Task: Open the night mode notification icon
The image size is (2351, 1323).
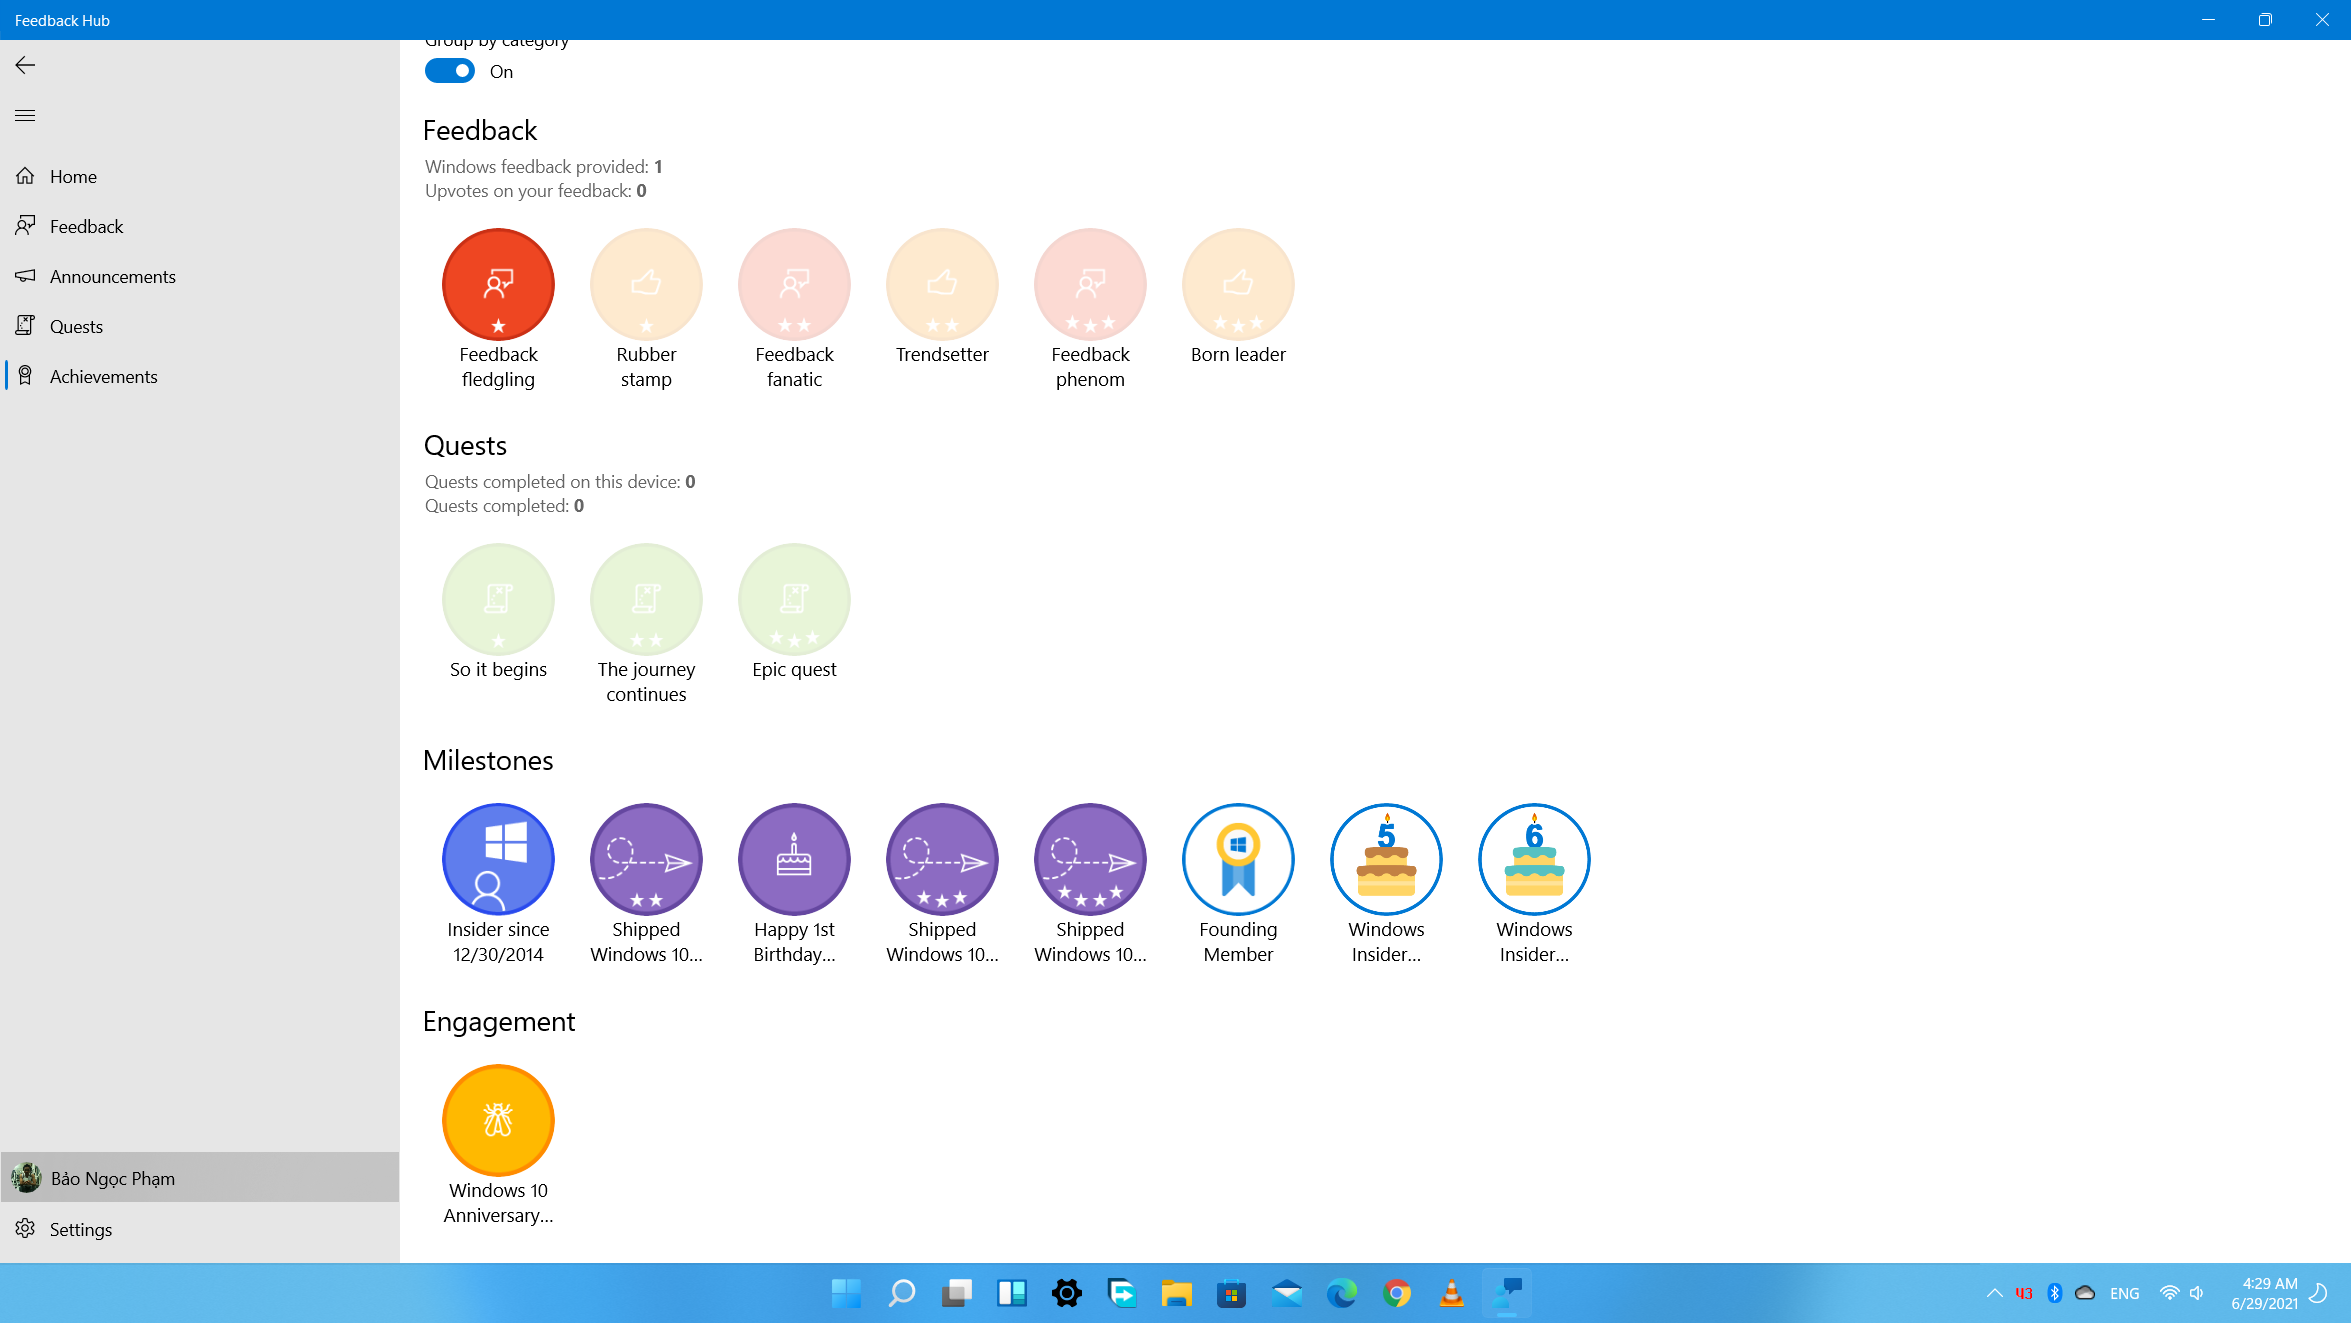Action: coord(2319,1293)
